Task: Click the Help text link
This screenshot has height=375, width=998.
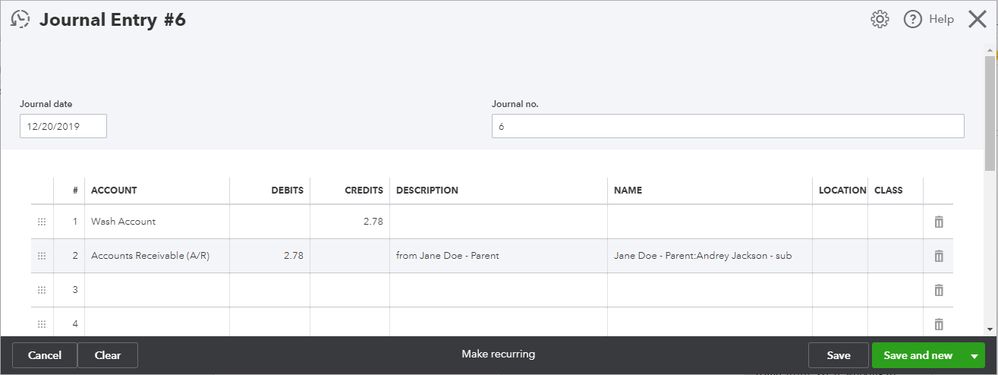Action: tap(941, 20)
